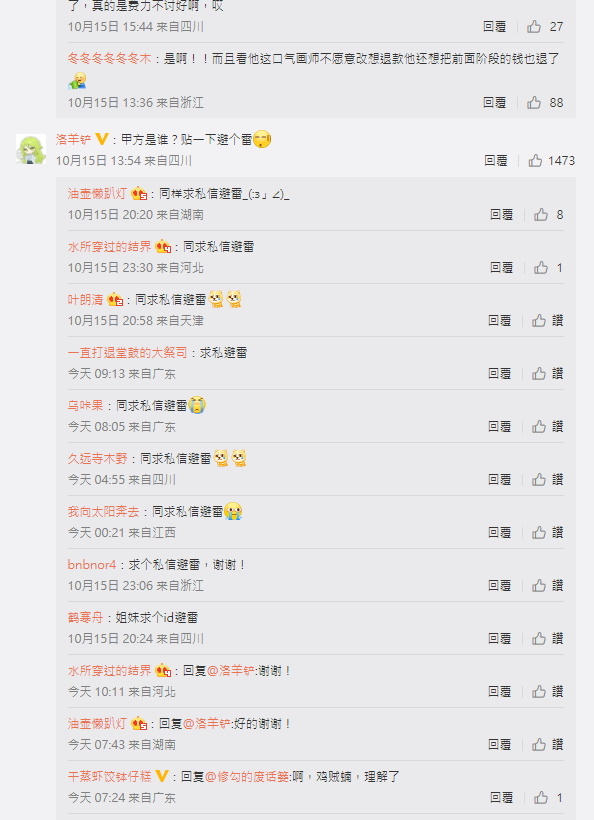Click thumbs-up on 鹤骞舟's comment
This screenshot has height=820, width=594.
539,639
